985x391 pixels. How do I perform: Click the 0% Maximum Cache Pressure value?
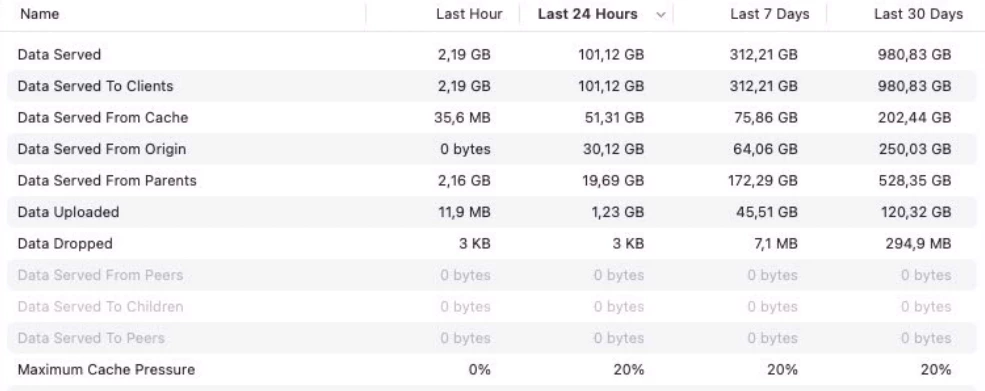point(479,370)
